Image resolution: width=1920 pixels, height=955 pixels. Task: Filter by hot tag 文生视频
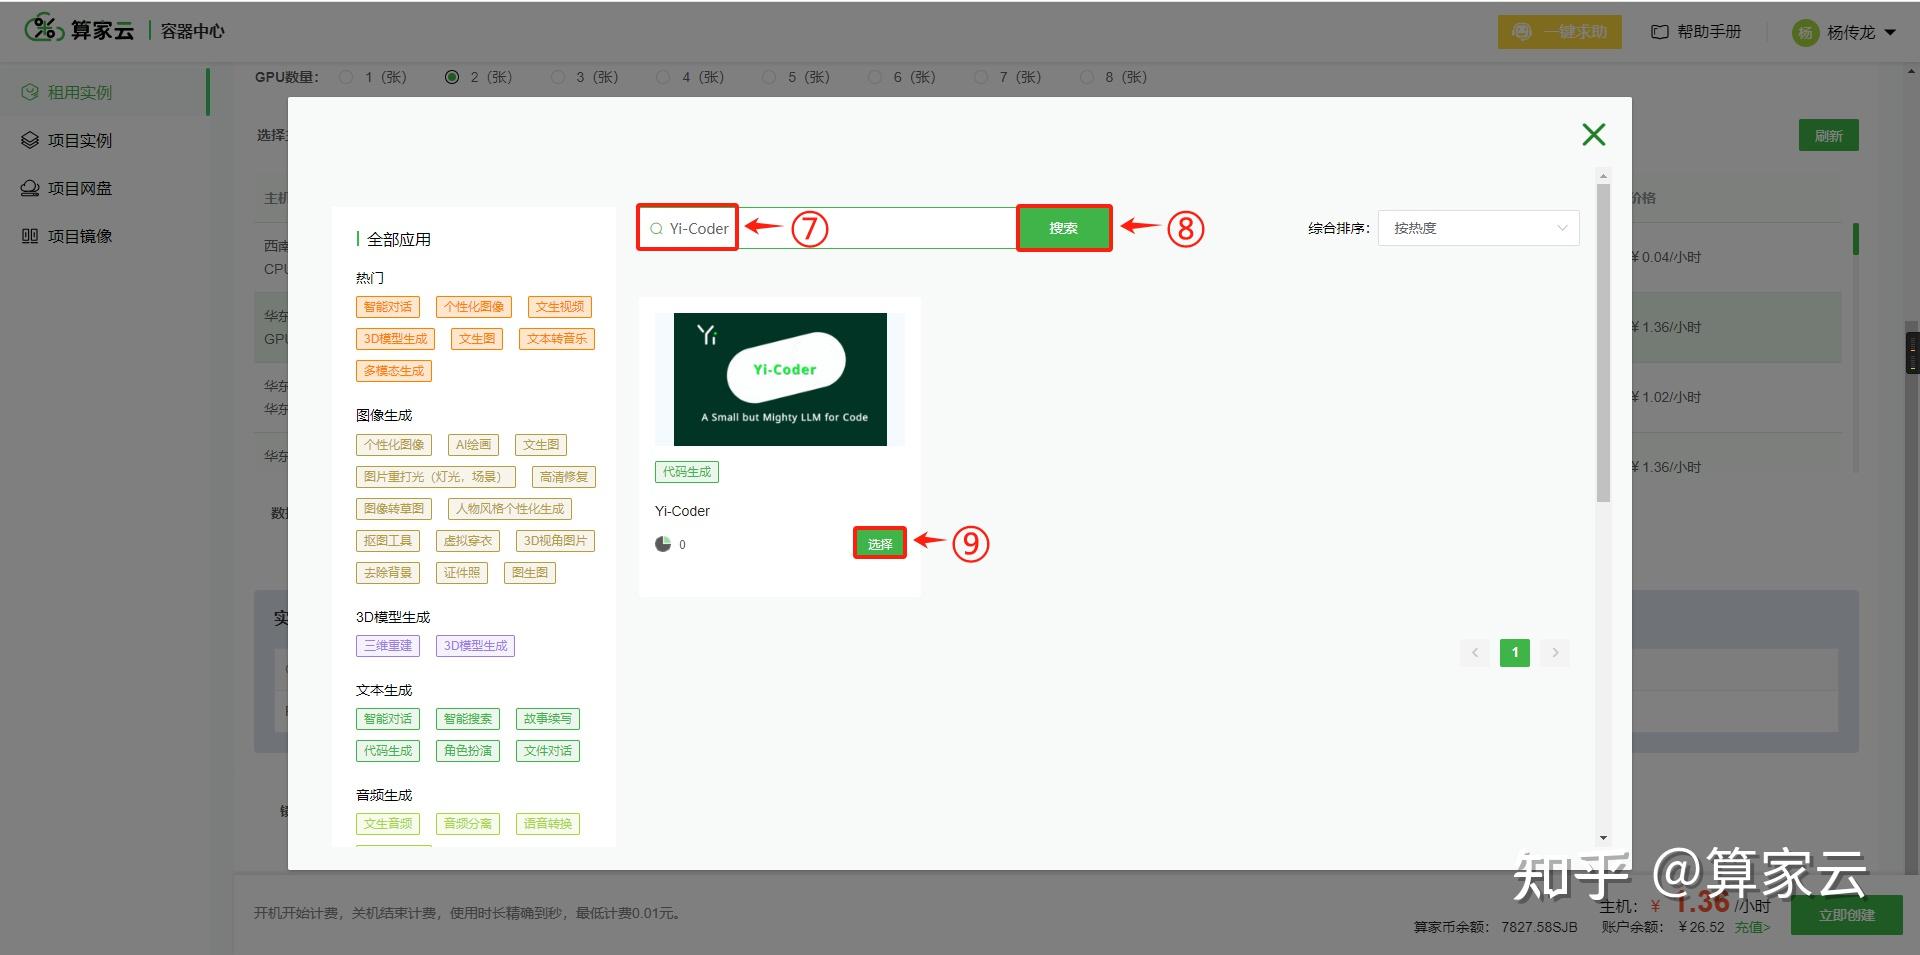[x=560, y=307]
